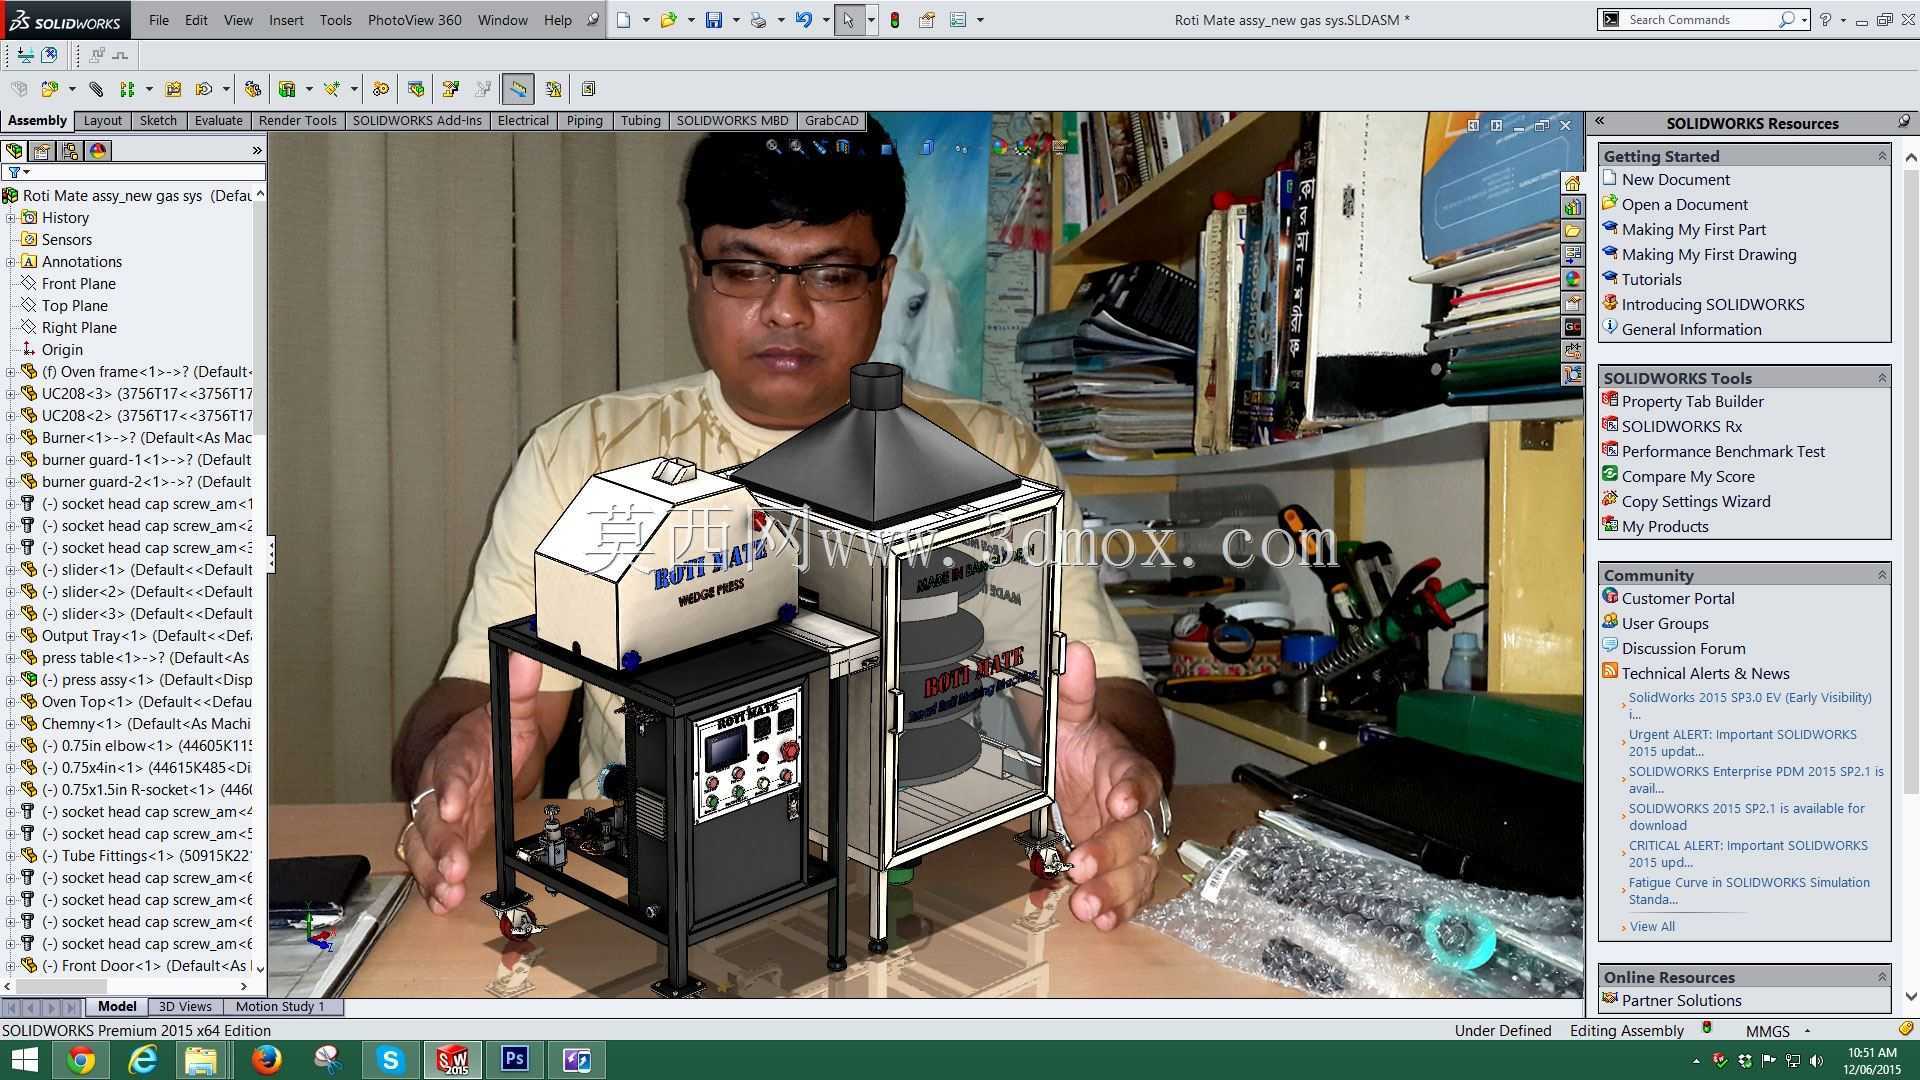Screen dimensions: 1920x1080
Task: Collapse the Getting Started section chevron
Action: pos(1882,156)
